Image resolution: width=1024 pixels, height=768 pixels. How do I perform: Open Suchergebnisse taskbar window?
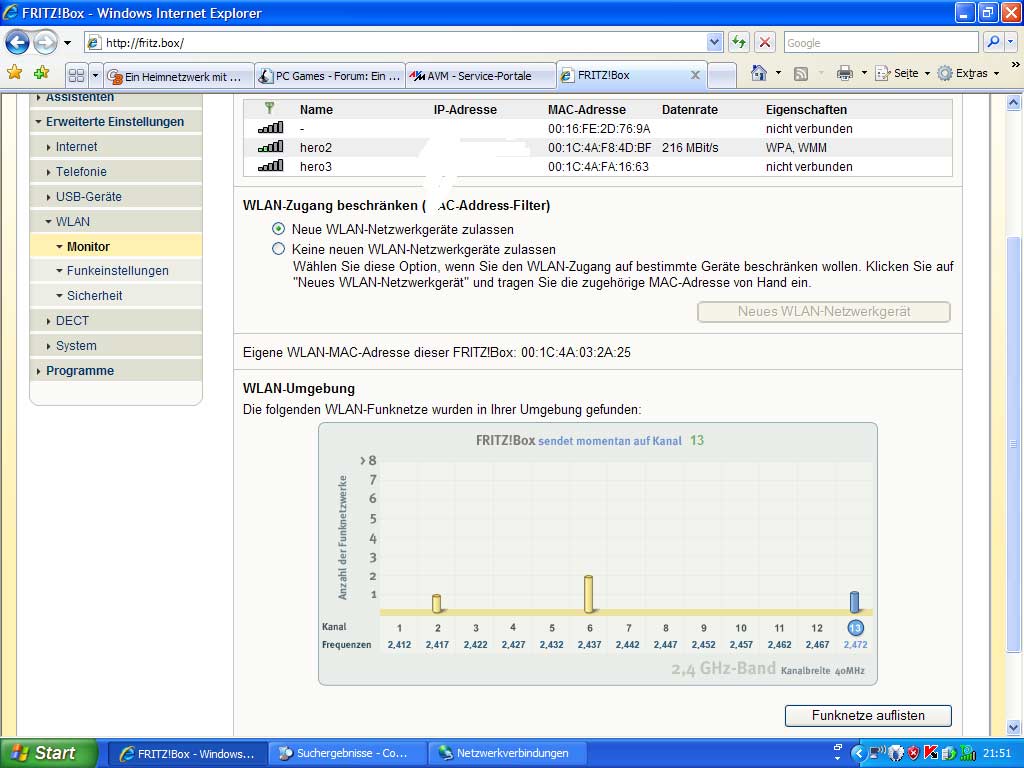coord(347,753)
